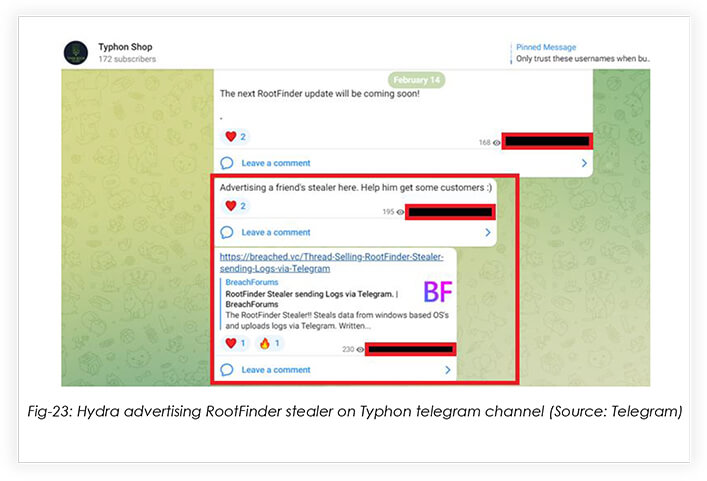The image size is (707, 481).
Task: Click message 'The next RootFinder update will be coming soon!'
Action: point(319,94)
